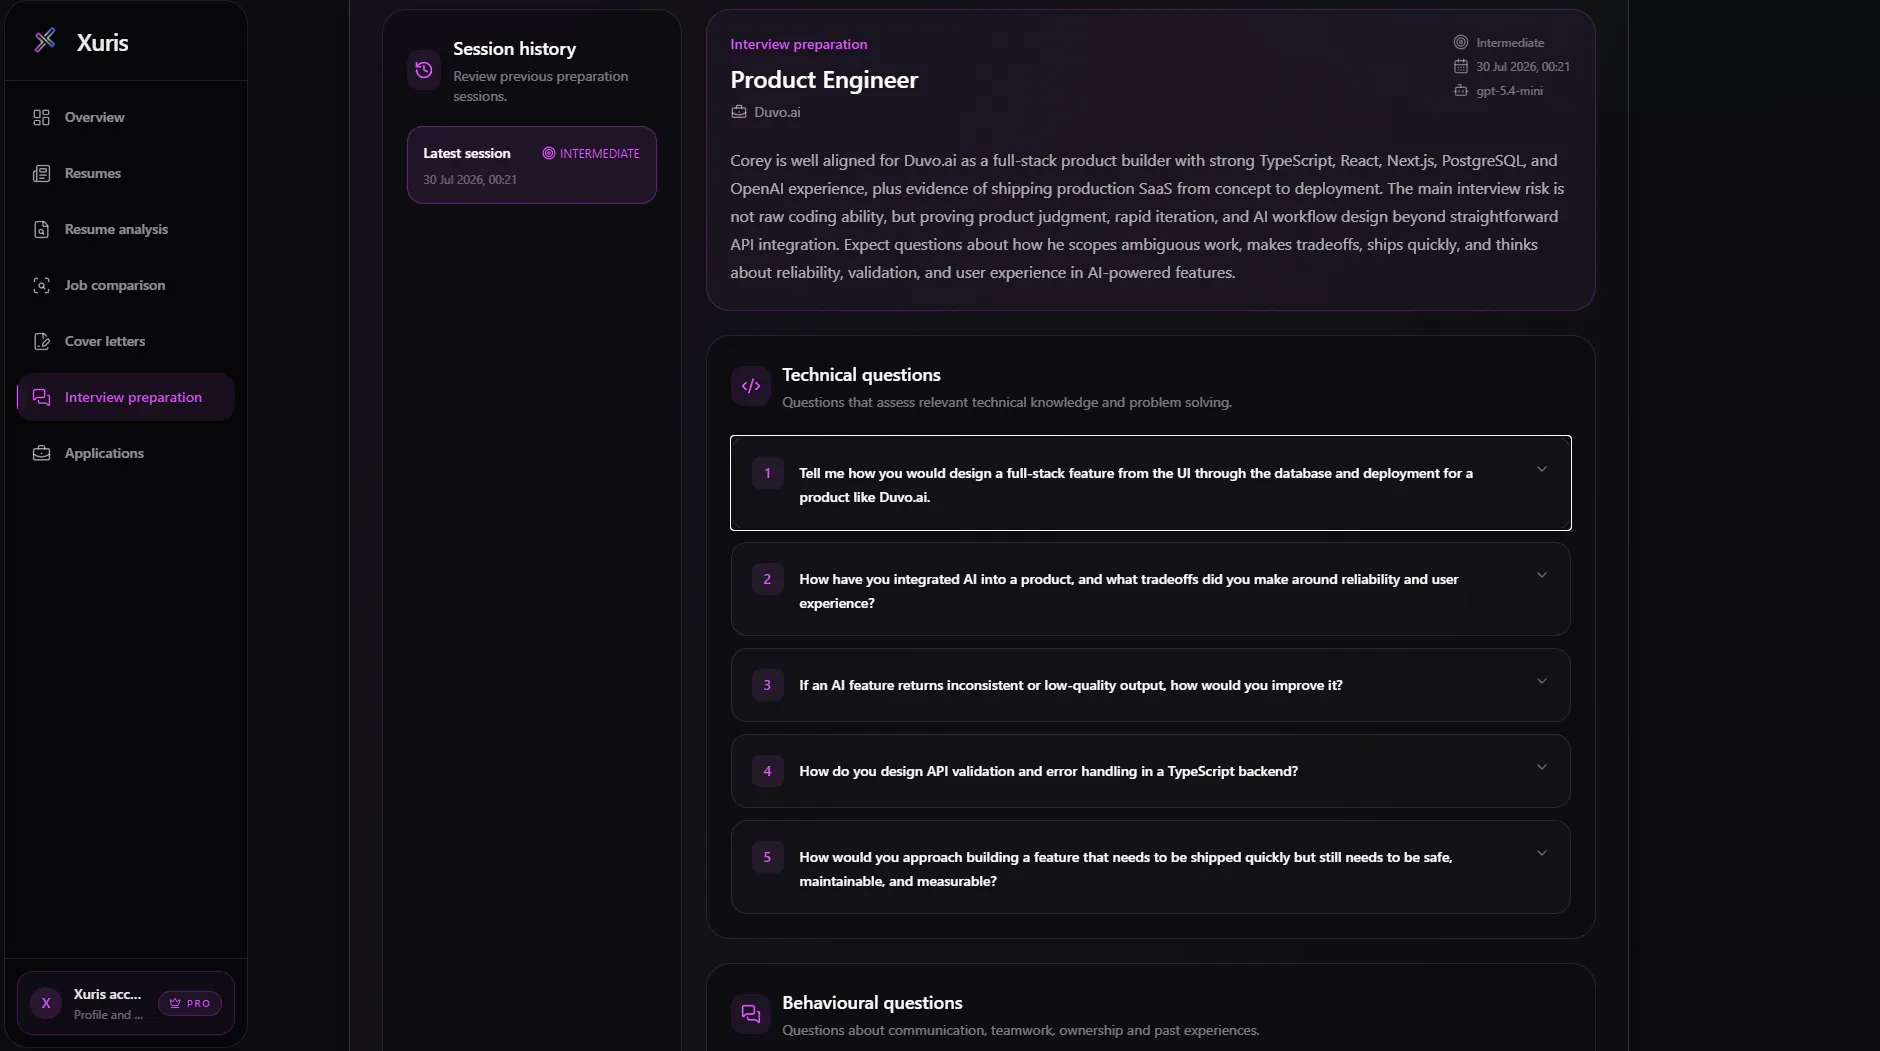1880x1051 pixels.
Task: Click the number 2 question badge
Action: (768, 579)
